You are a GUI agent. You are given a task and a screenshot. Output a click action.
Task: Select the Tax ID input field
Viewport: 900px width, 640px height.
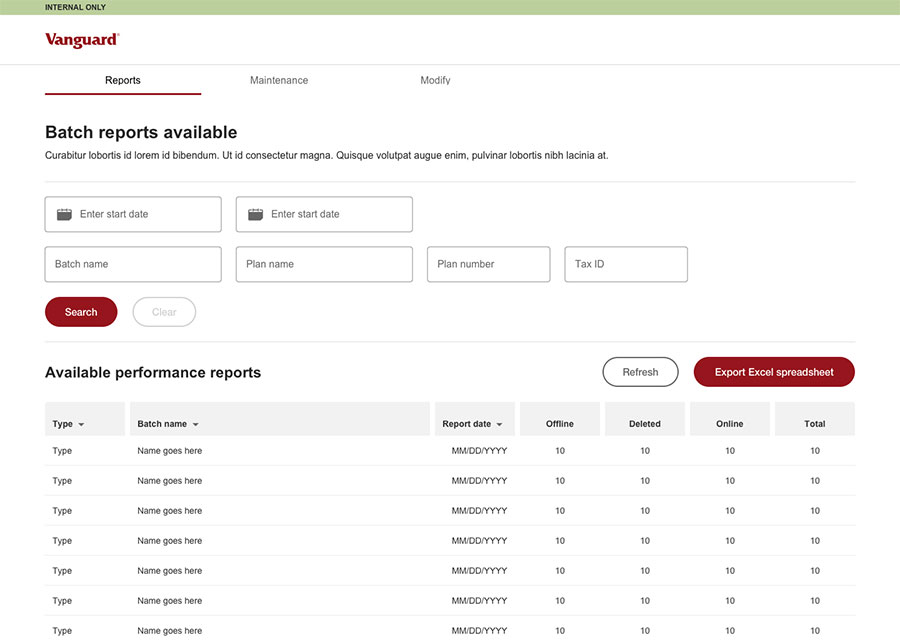coord(626,264)
